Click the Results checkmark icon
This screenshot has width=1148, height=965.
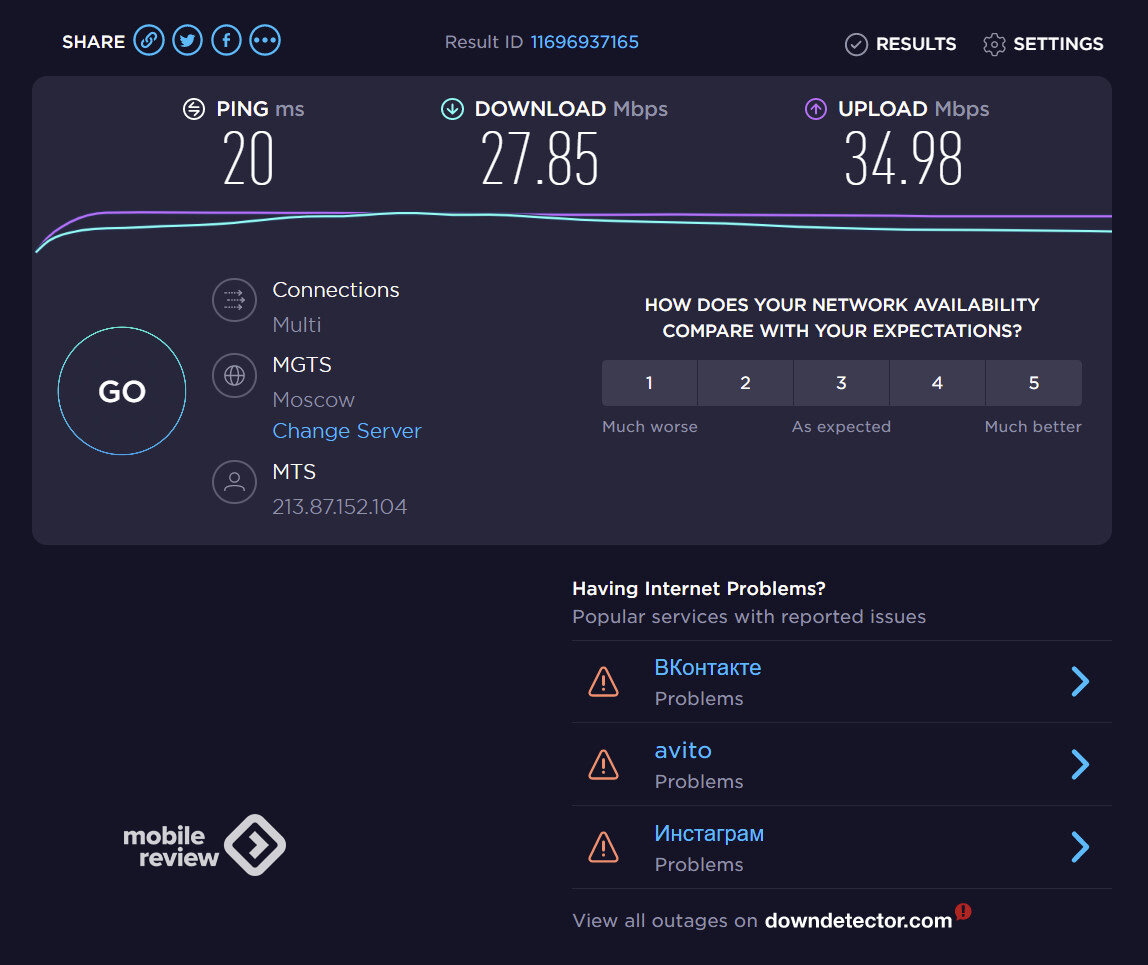[856, 45]
